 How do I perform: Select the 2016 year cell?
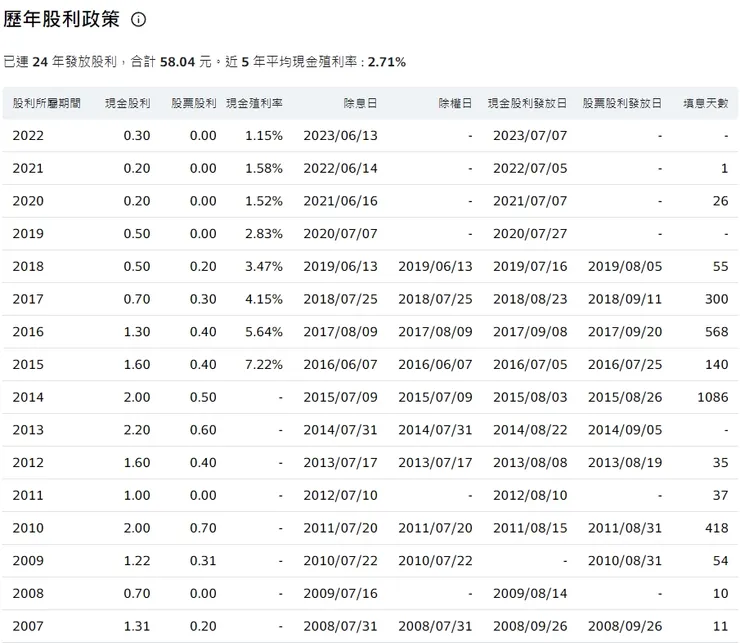28,332
